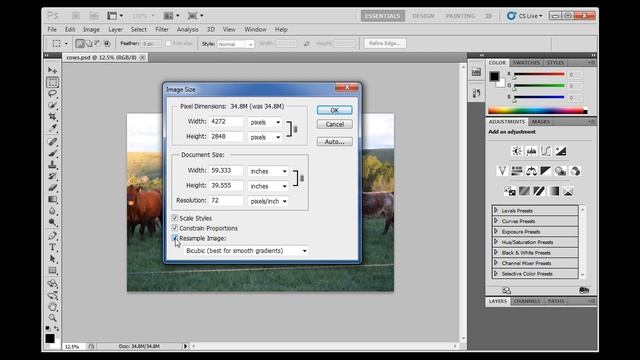The image size is (640, 360).
Task: Switch to the Swatches tab
Action: coord(526,62)
